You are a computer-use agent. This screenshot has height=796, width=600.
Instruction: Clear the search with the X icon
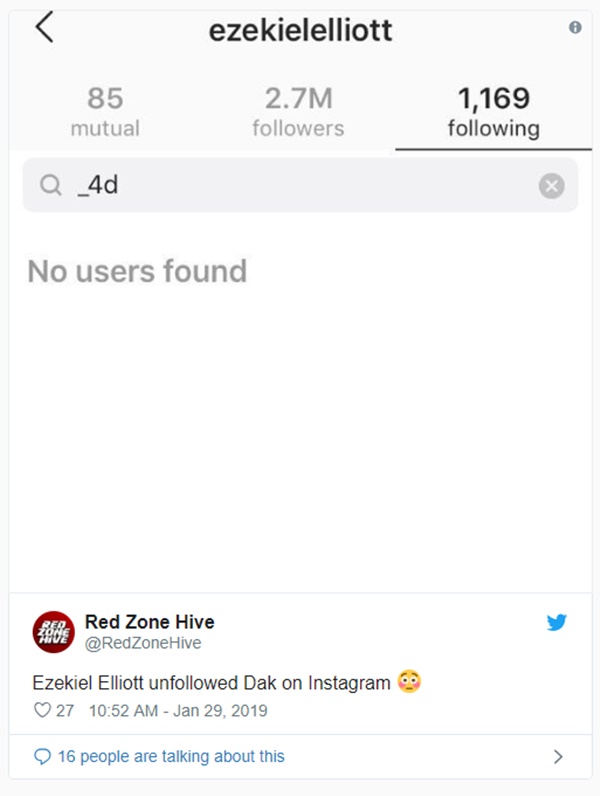(551, 186)
